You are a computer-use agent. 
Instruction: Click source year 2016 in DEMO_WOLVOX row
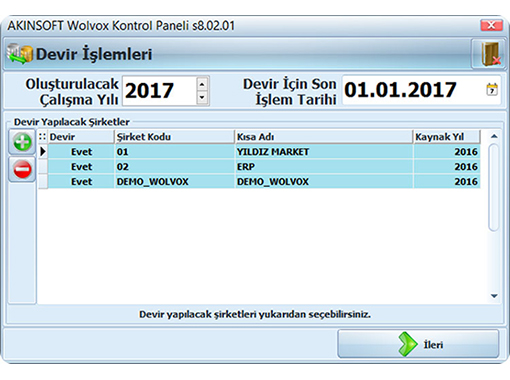[x=447, y=182]
